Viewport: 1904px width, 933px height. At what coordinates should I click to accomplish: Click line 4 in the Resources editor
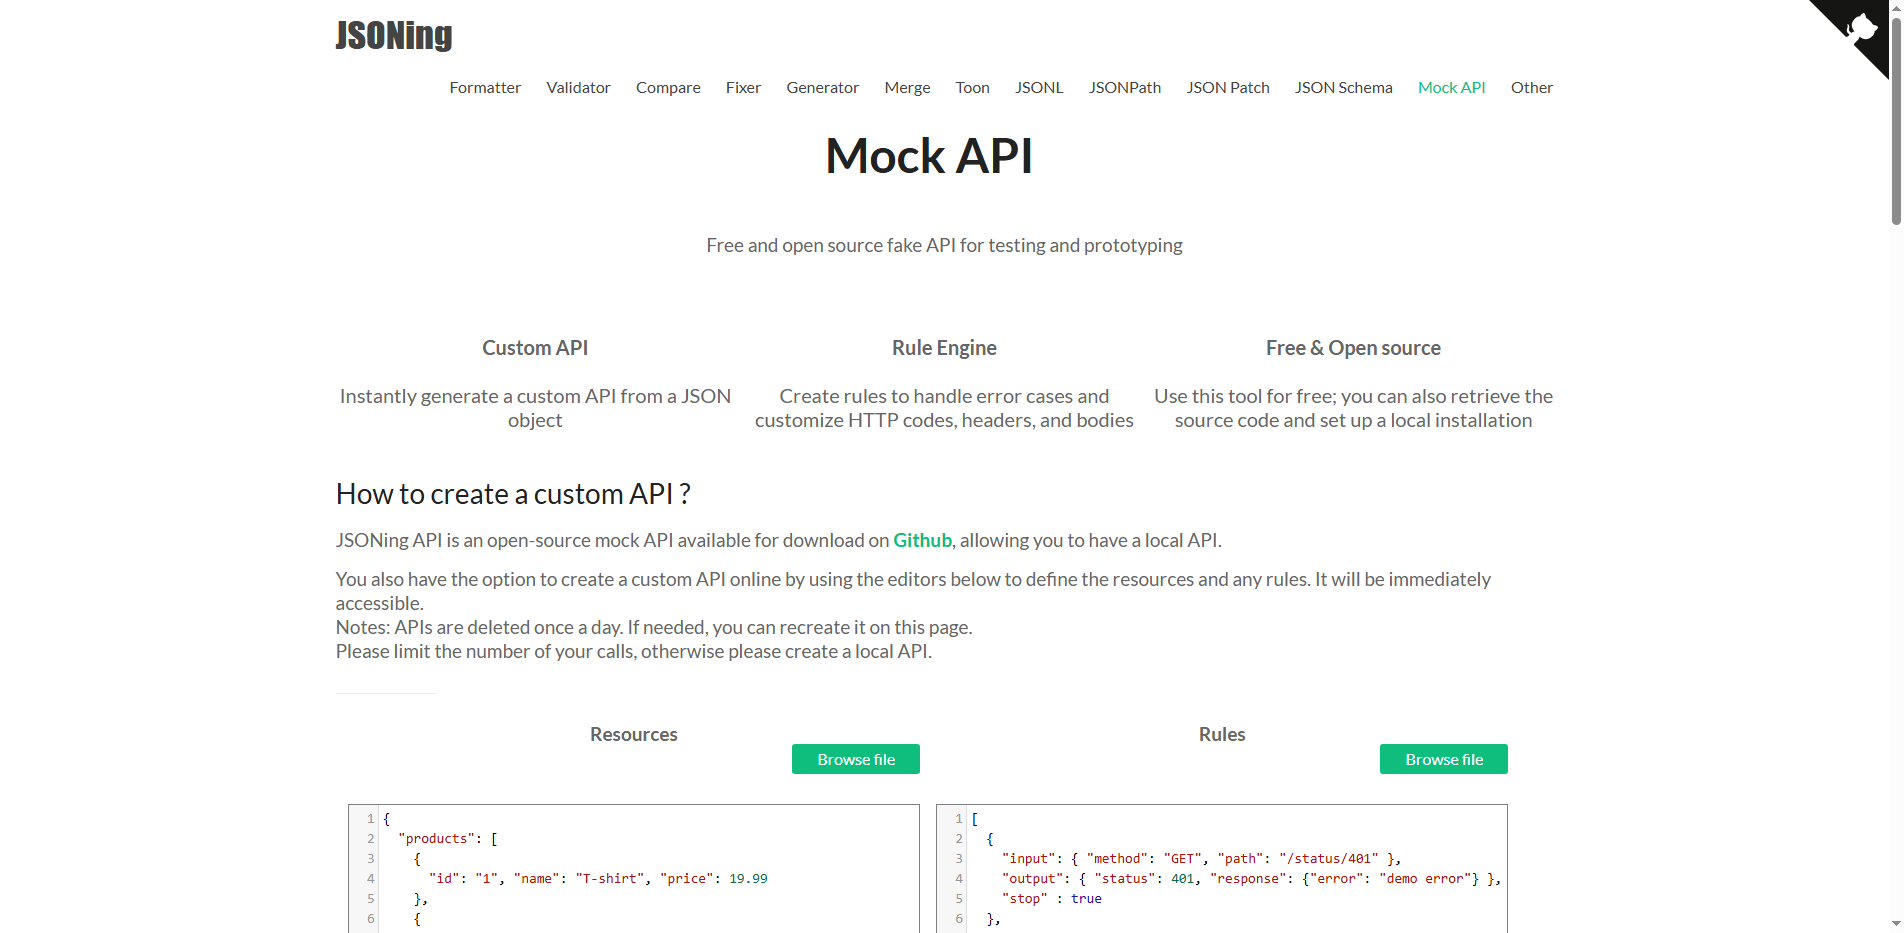point(600,878)
